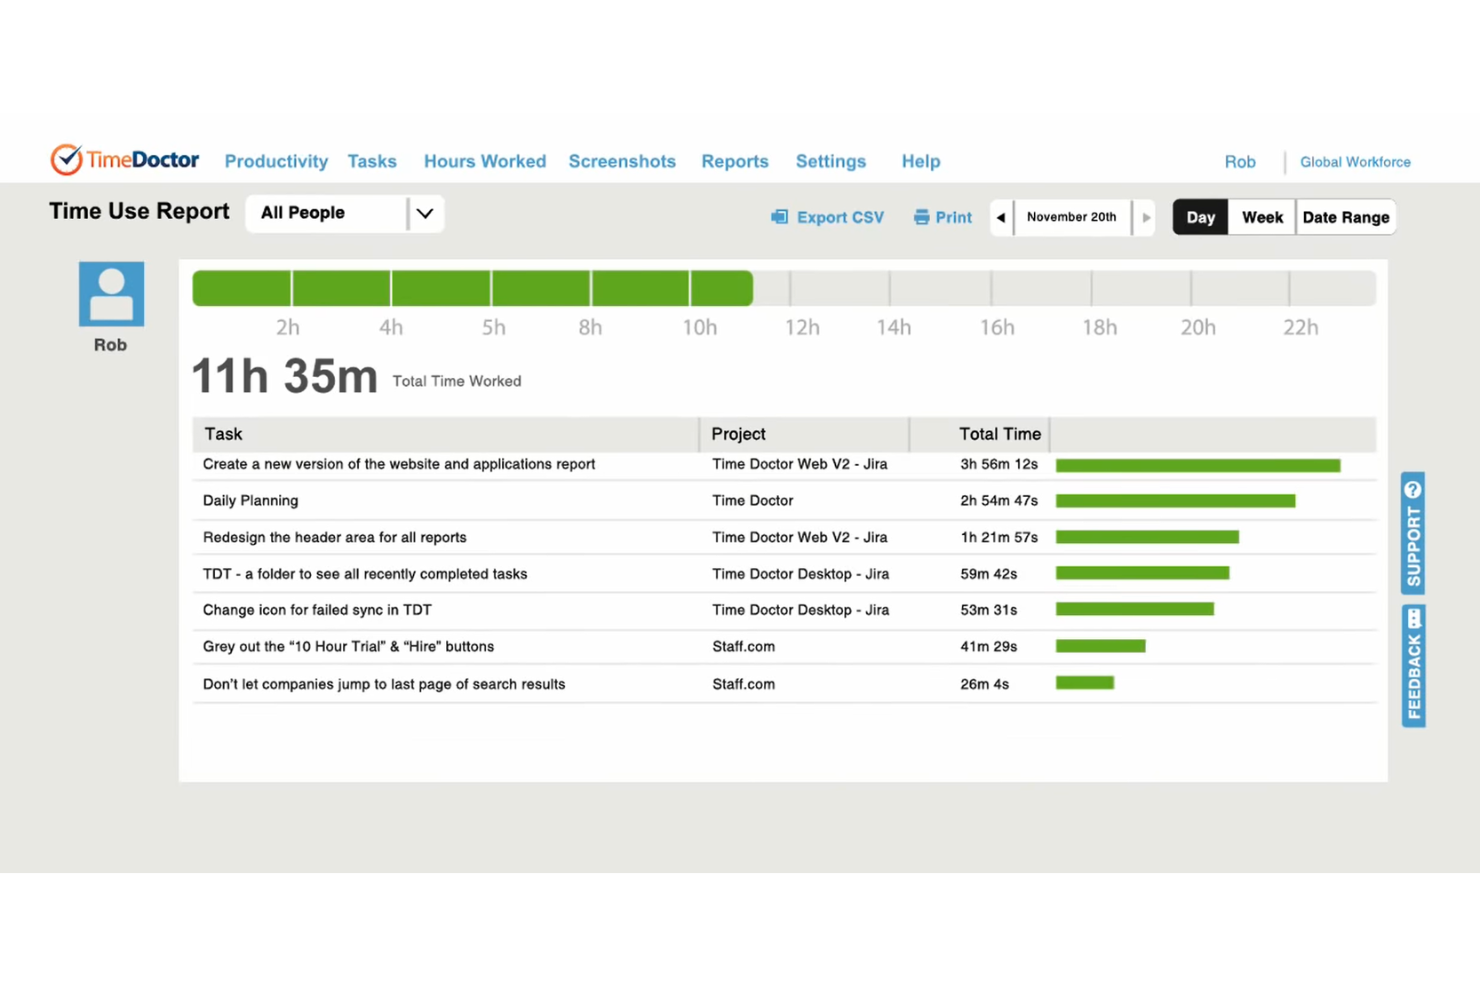The width and height of the screenshot is (1480, 987).
Task: Click the green bar for the 26m 4s task
Action: 1085,683
